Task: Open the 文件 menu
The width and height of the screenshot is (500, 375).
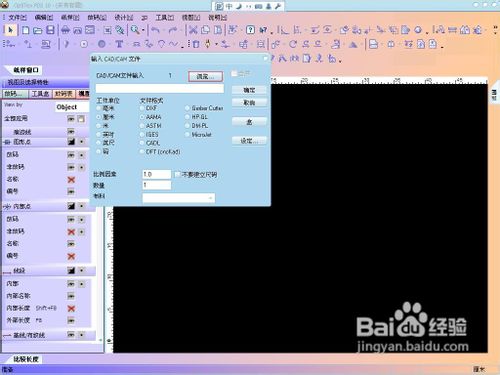Action: [x=17, y=17]
